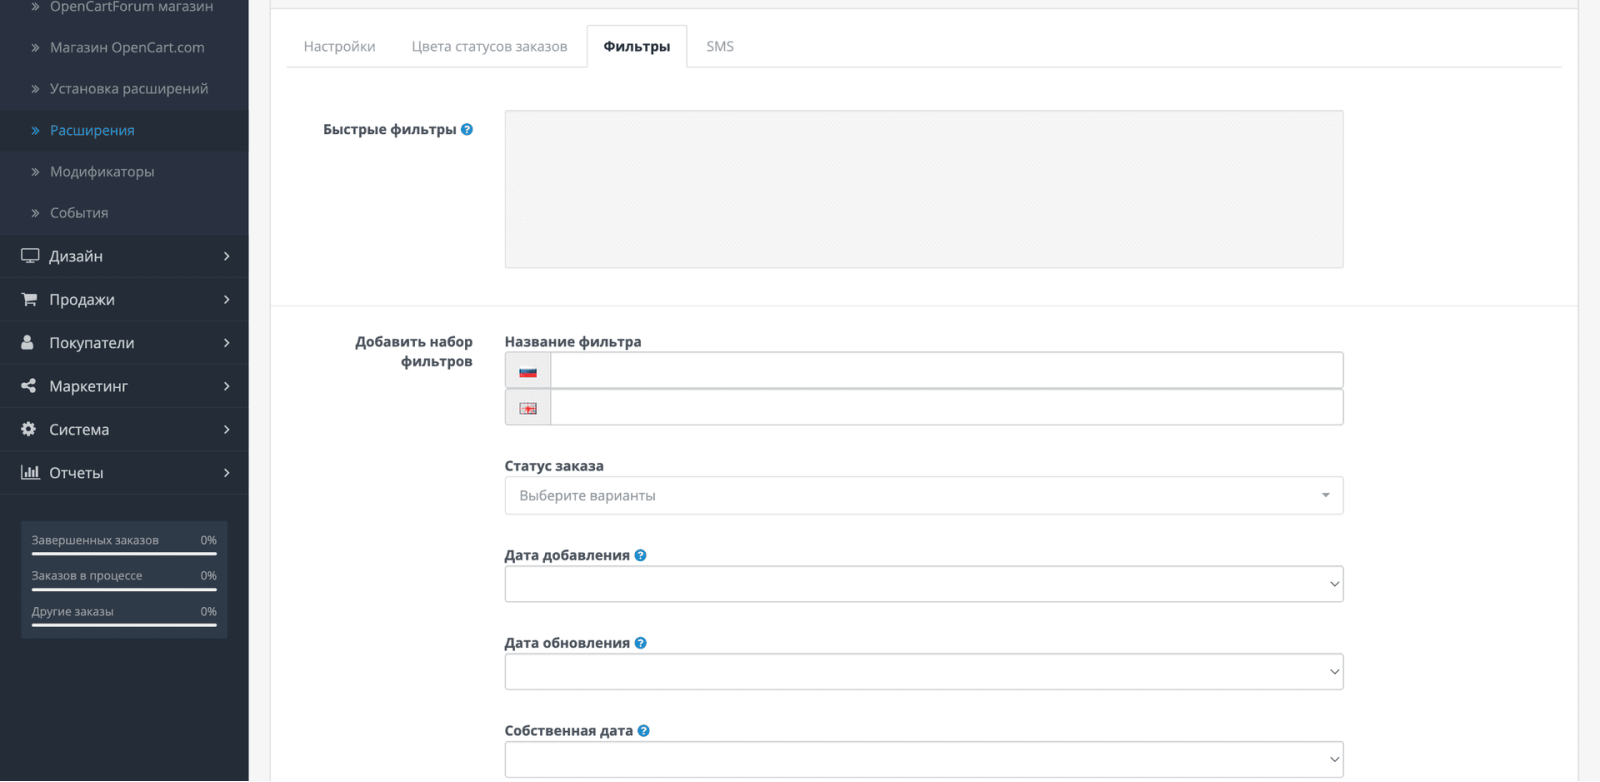Open help tooltip for Быстрые фильтры
The width and height of the screenshot is (1600, 782).
click(x=467, y=130)
